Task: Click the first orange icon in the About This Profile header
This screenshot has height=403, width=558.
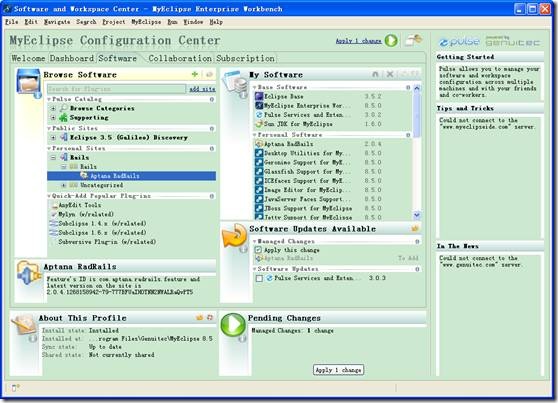Action: pos(200,317)
